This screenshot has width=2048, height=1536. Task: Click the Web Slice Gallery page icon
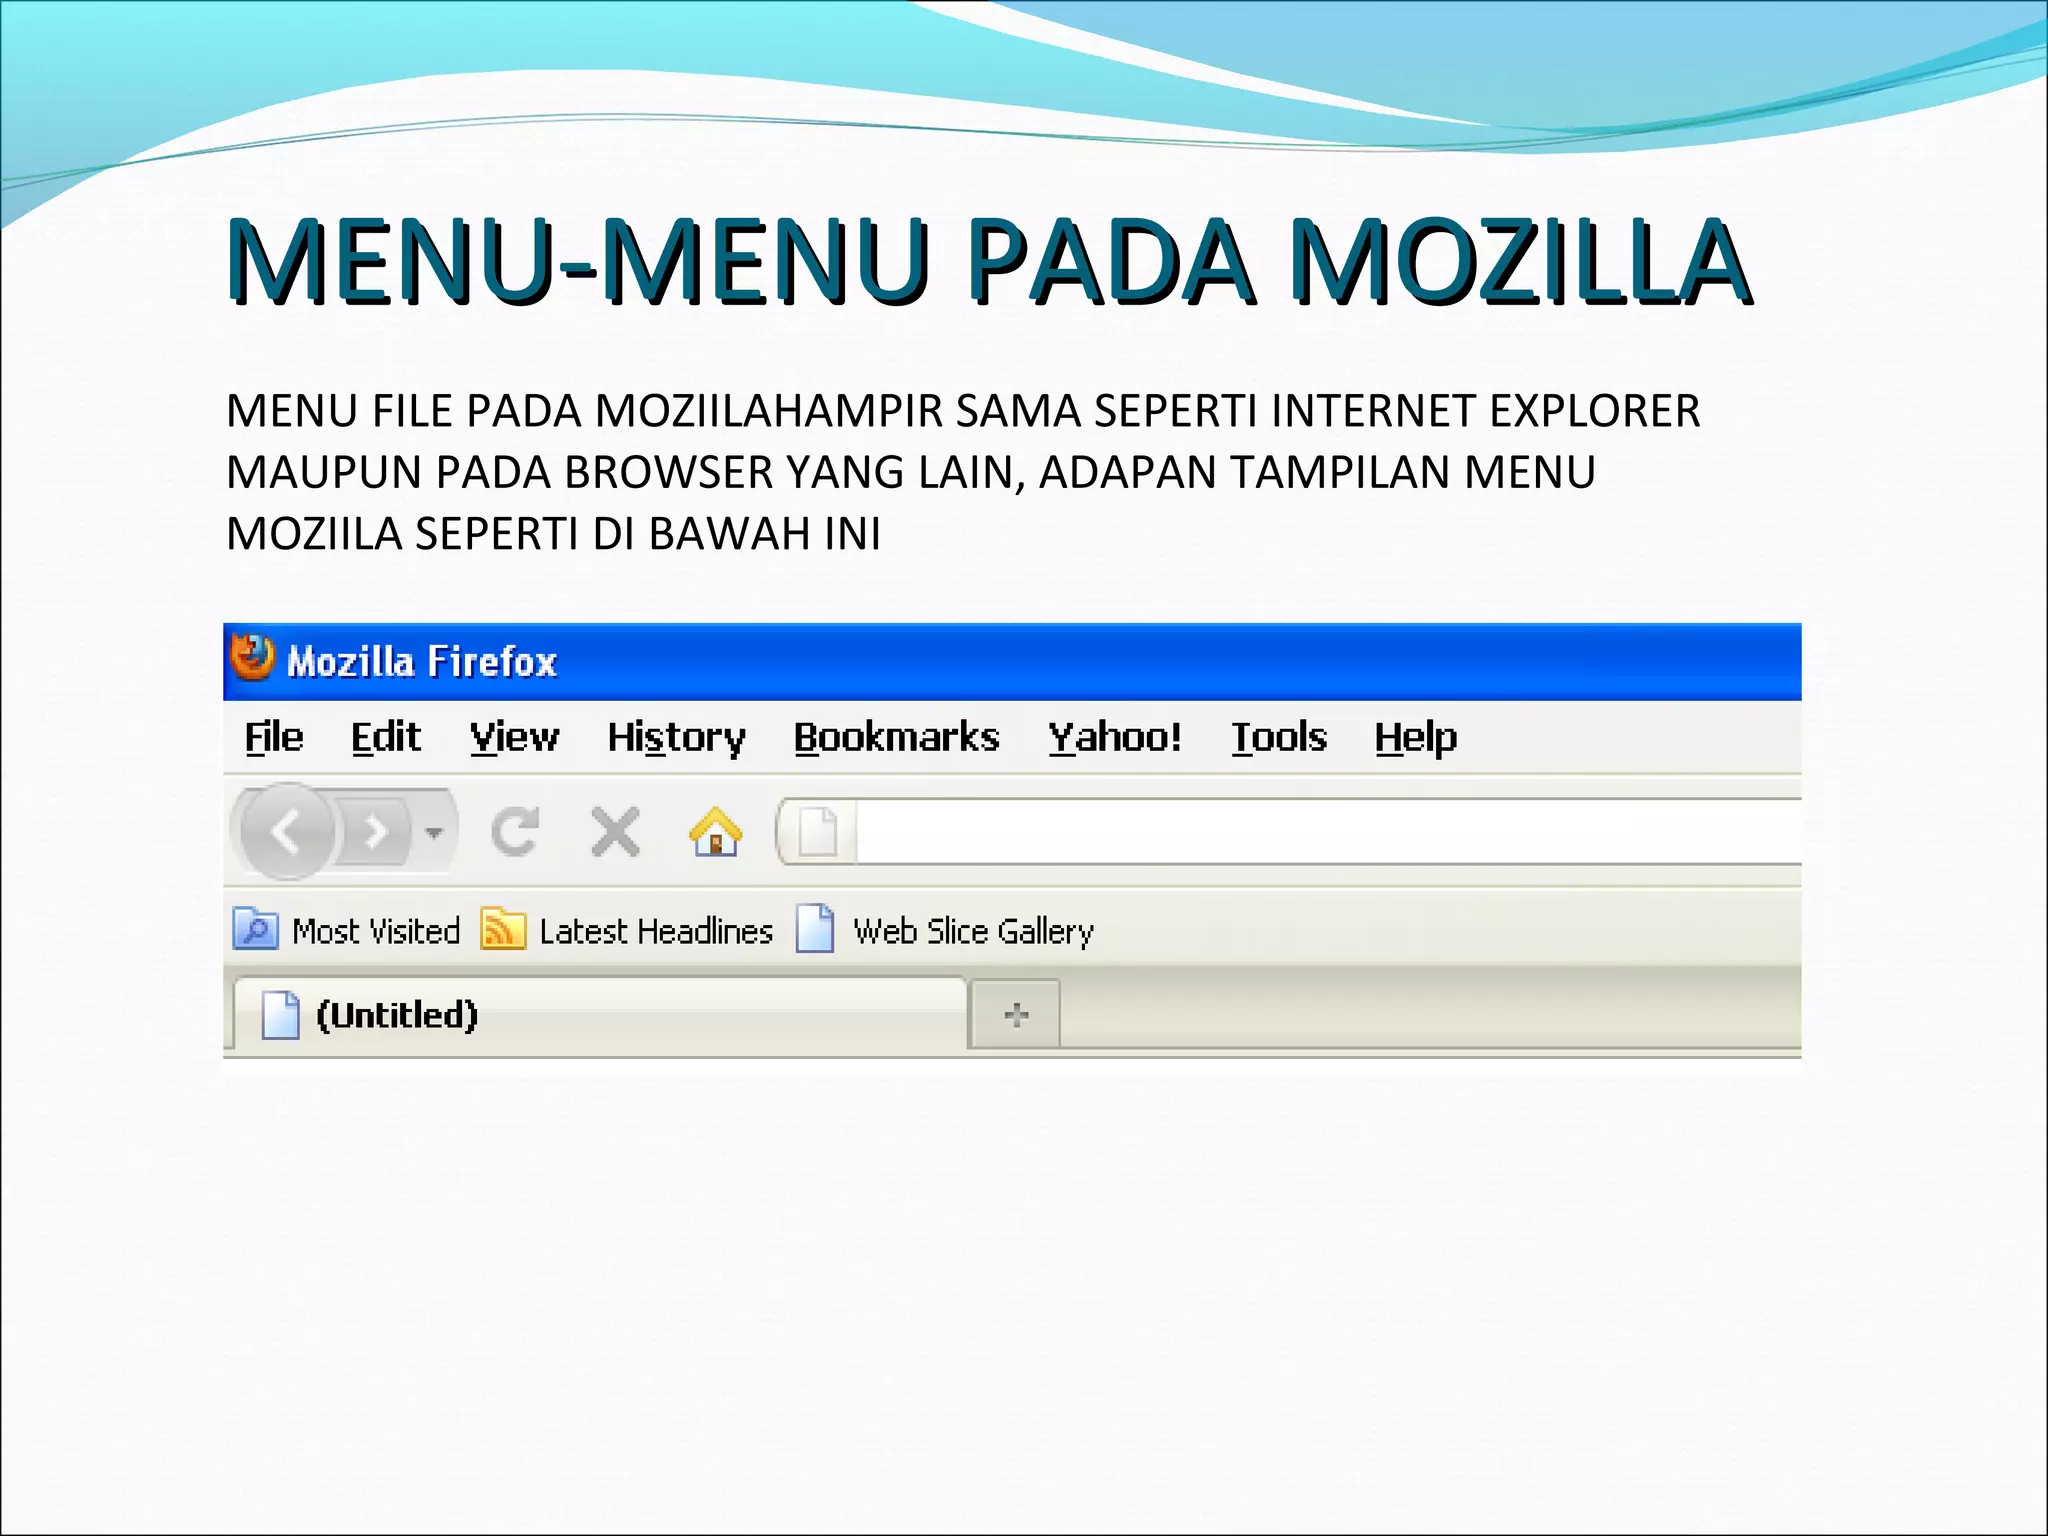point(815,929)
